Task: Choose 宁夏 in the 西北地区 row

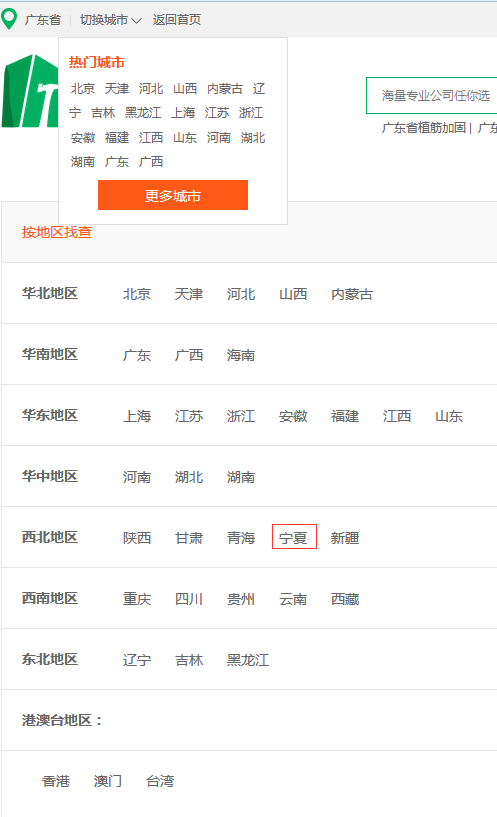Action: coord(294,537)
